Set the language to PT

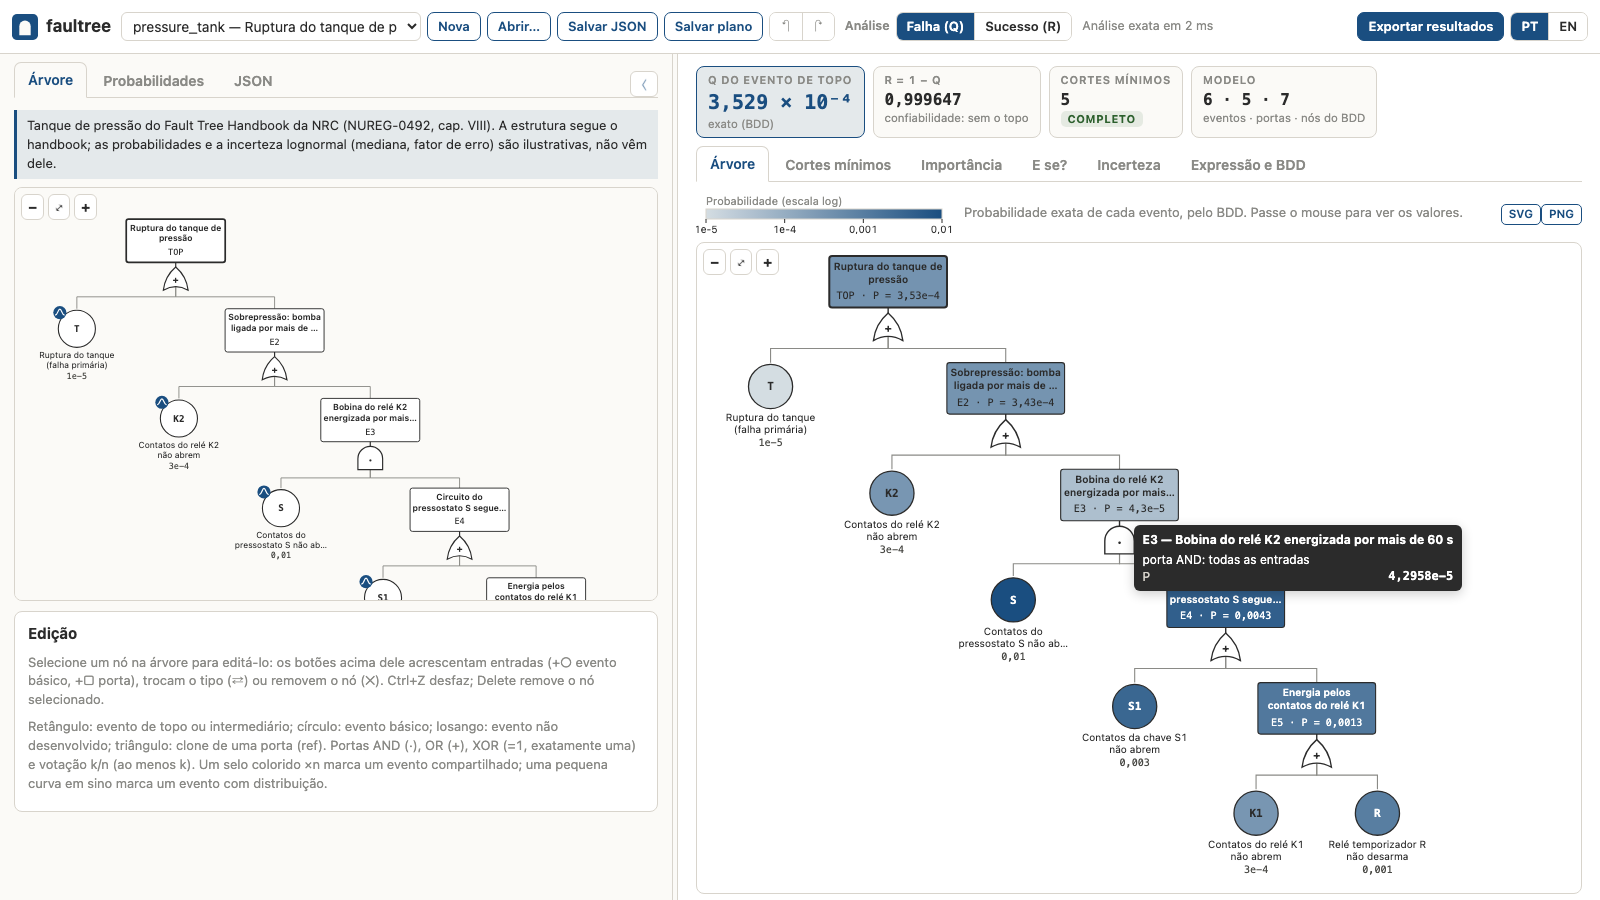tap(1530, 27)
